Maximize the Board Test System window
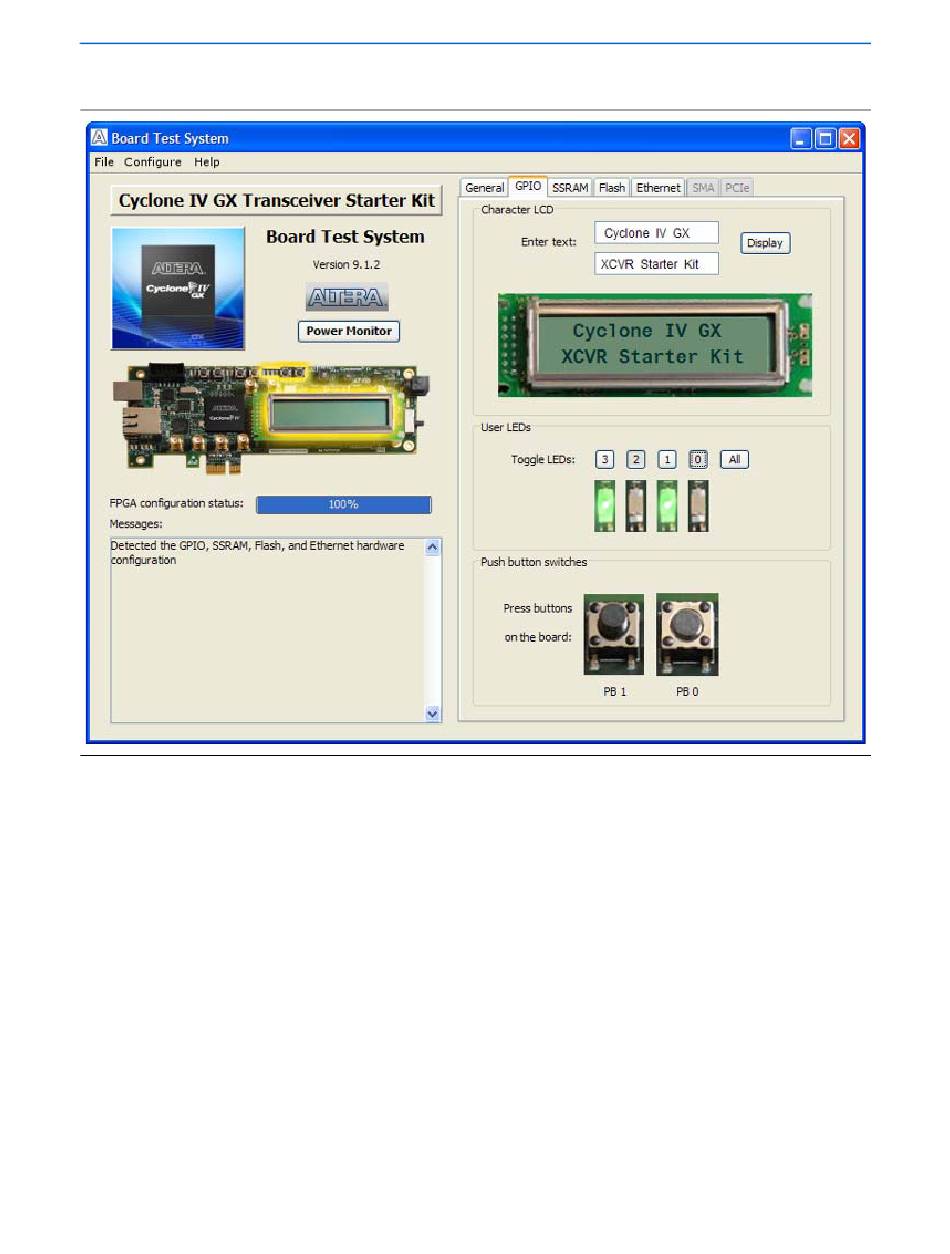 (825, 139)
